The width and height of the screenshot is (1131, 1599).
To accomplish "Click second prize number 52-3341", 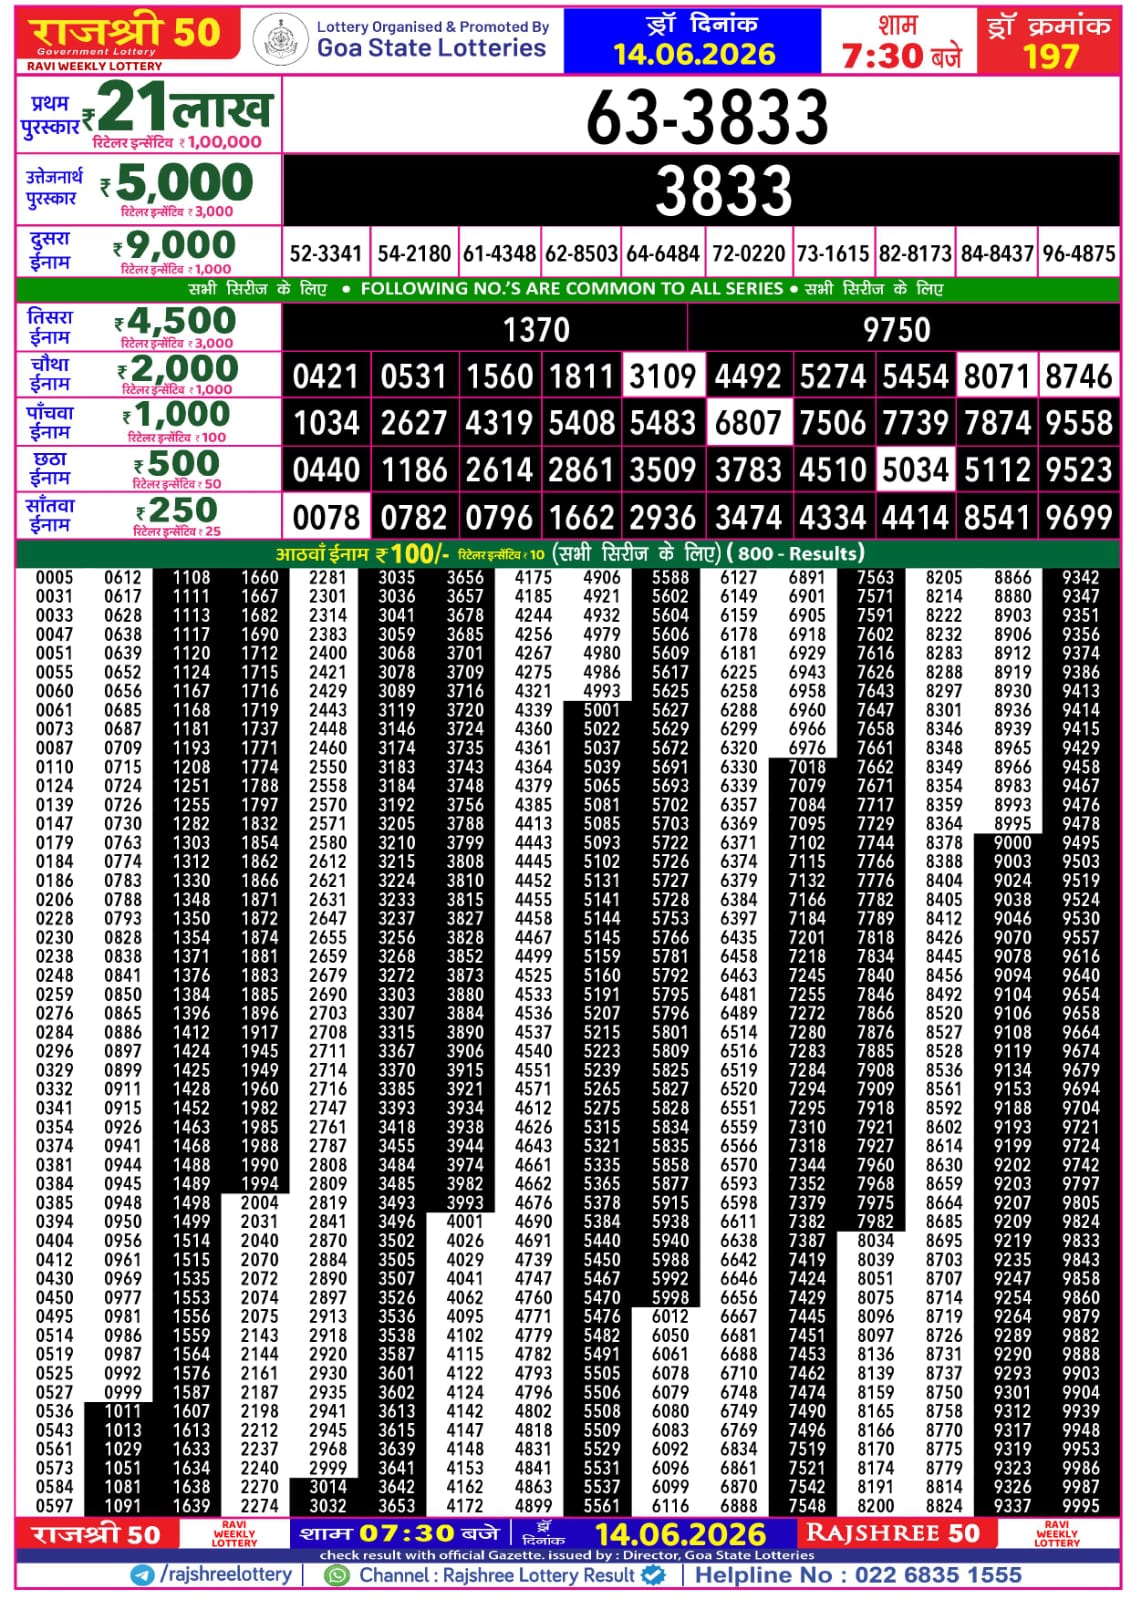I will [x=326, y=253].
